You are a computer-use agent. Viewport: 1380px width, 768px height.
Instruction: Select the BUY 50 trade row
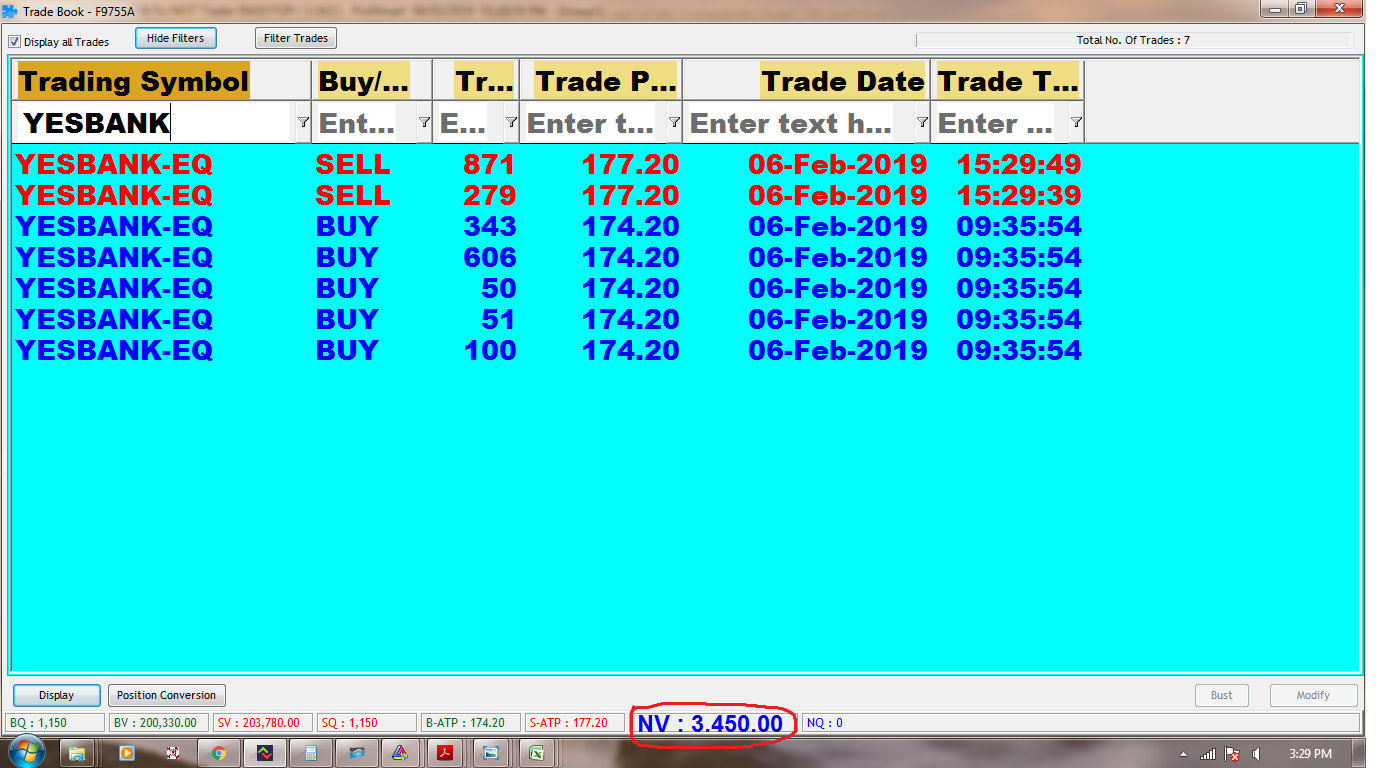point(548,288)
